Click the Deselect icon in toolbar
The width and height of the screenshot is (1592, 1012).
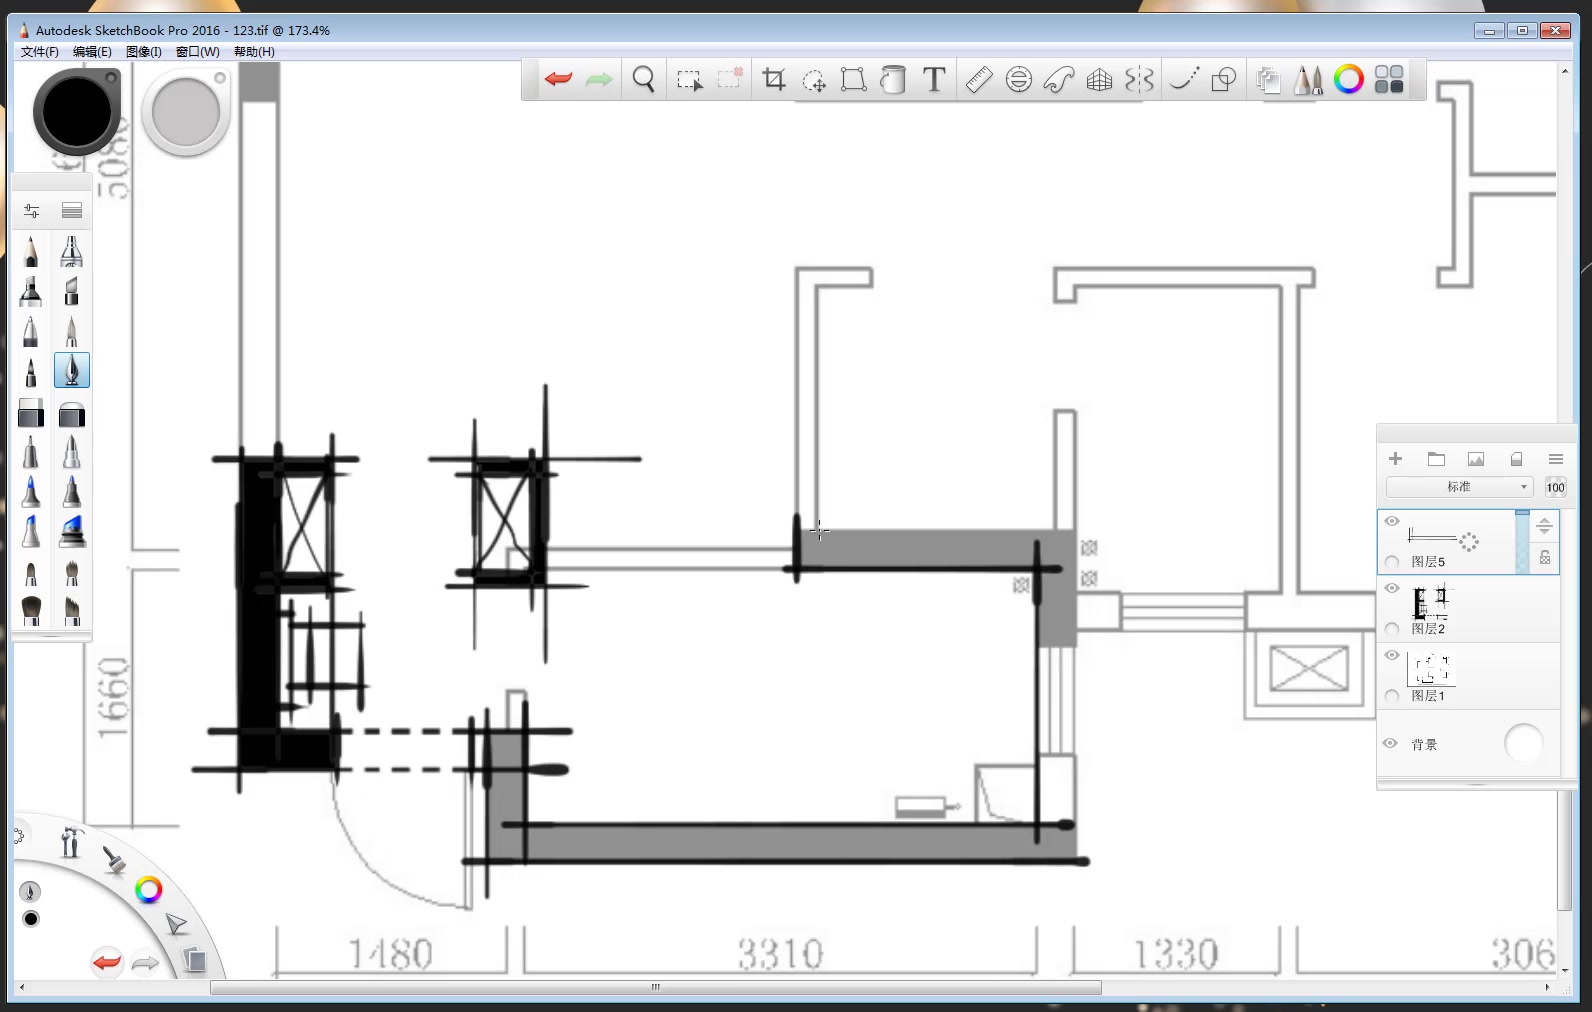[730, 79]
